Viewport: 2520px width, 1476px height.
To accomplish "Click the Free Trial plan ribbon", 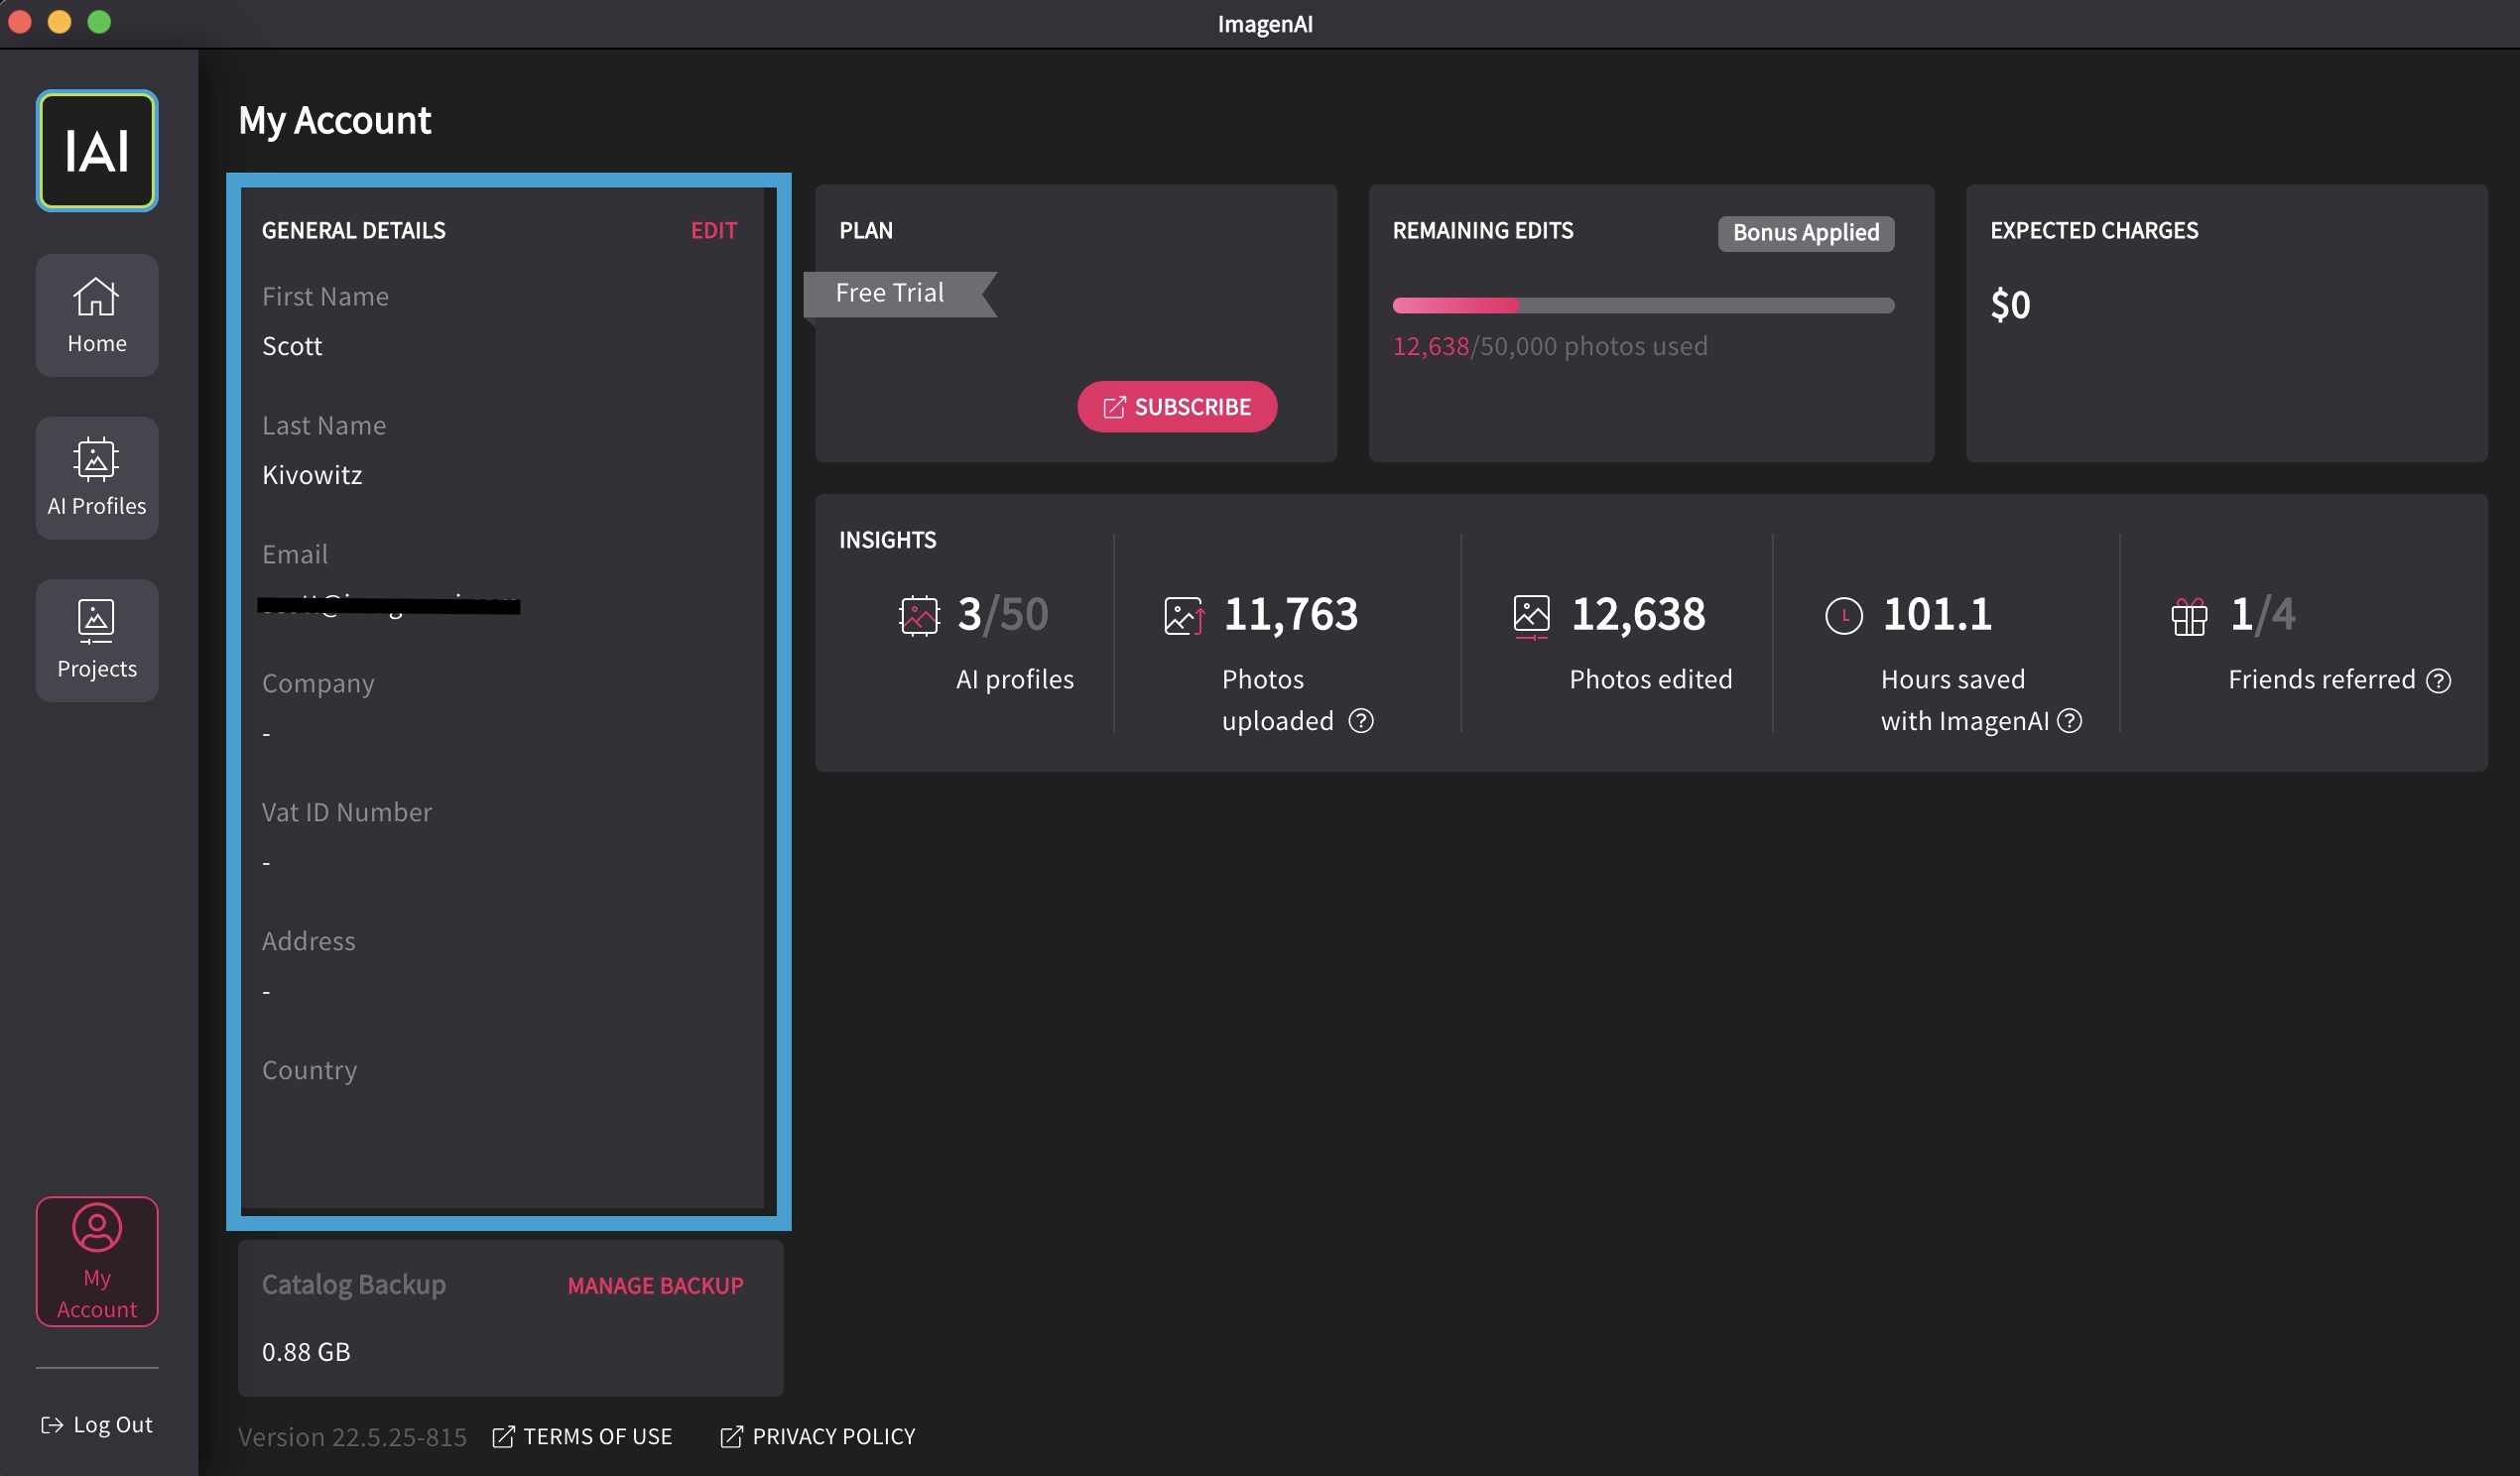I will tap(901, 294).
